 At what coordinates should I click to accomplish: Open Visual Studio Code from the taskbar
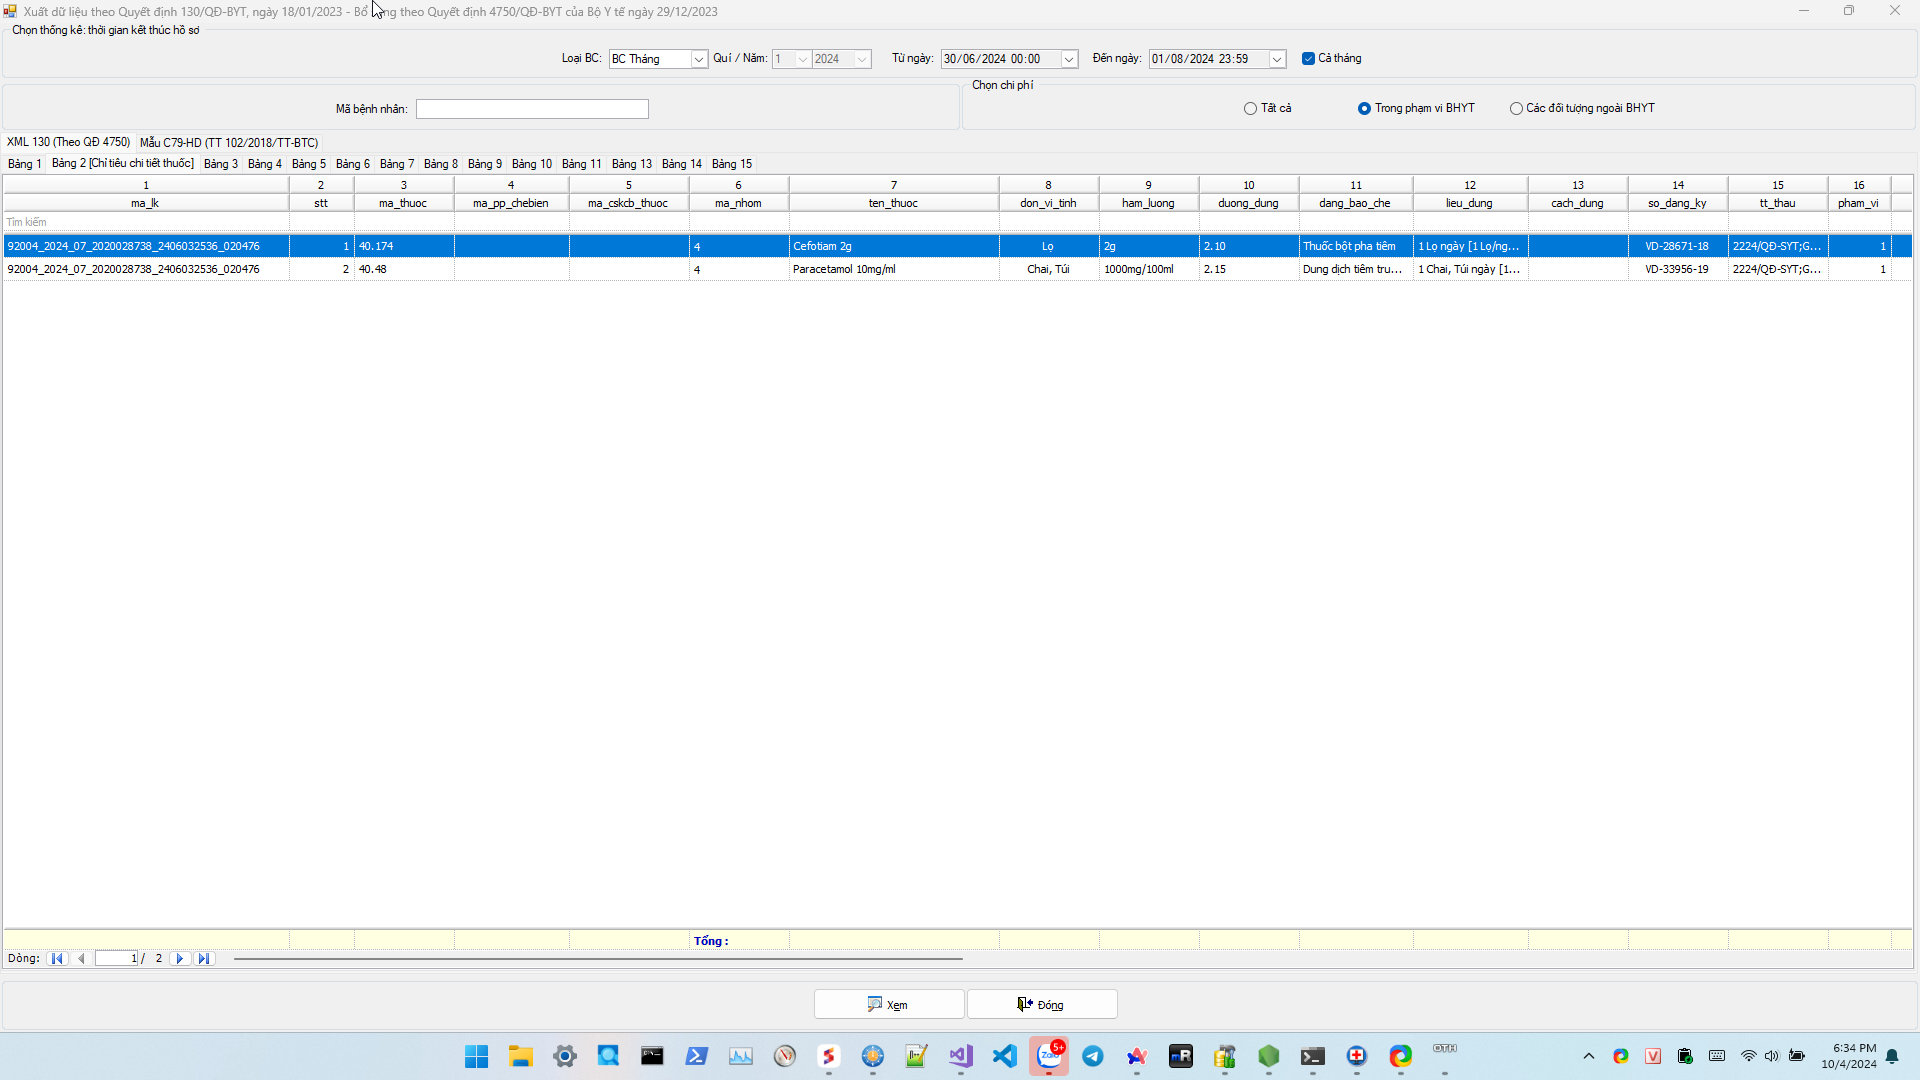tap(1005, 1056)
